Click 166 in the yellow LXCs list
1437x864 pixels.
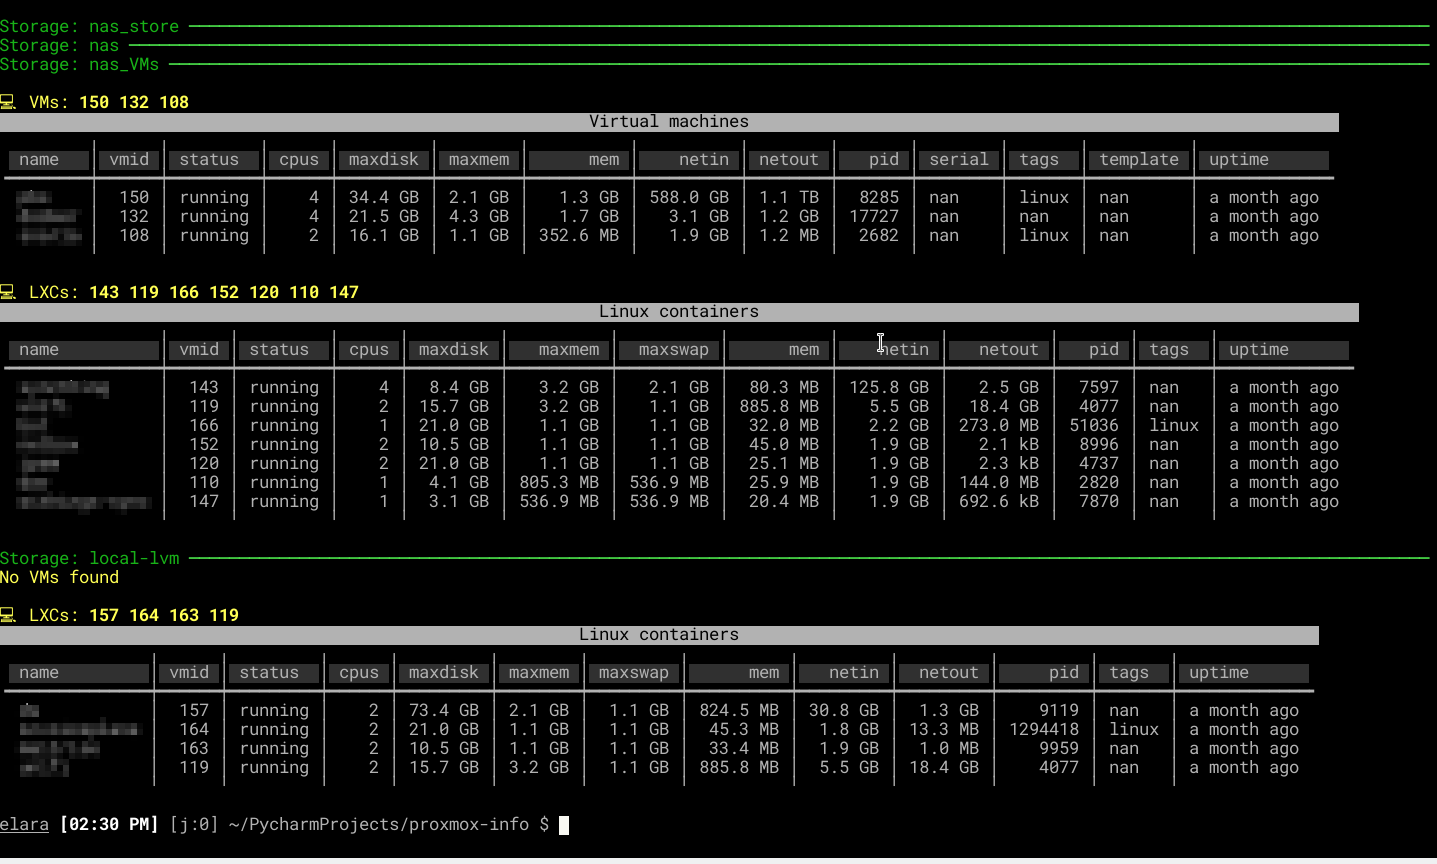184,292
